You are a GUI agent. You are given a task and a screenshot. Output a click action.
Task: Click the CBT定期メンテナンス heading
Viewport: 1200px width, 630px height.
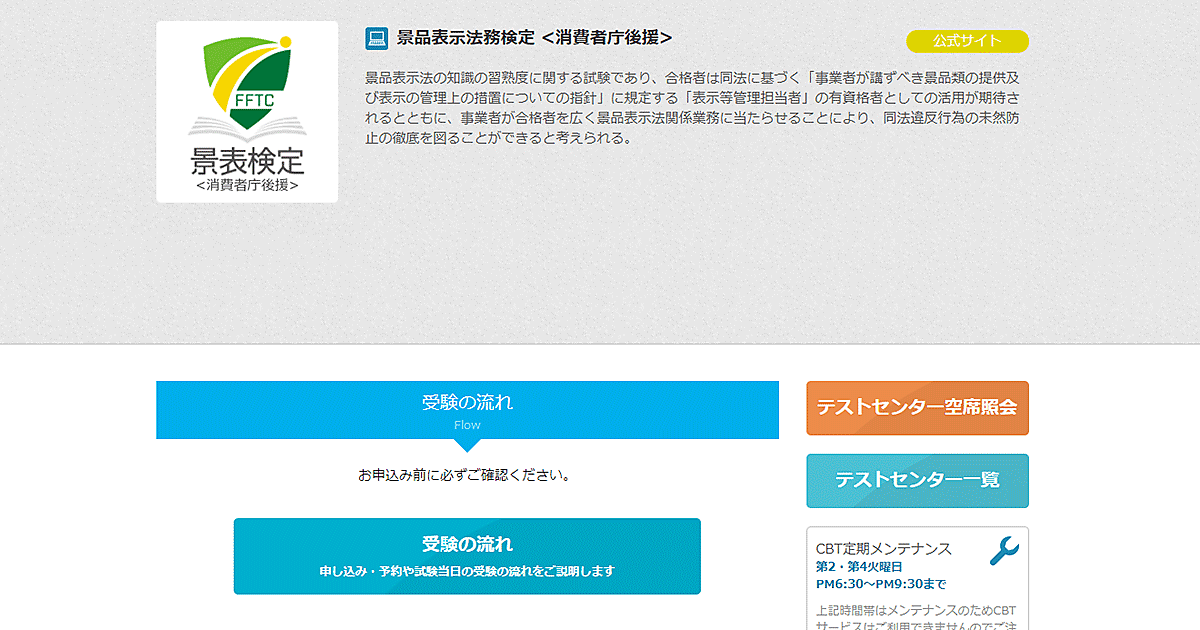pyautogui.click(x=884, y=549)
